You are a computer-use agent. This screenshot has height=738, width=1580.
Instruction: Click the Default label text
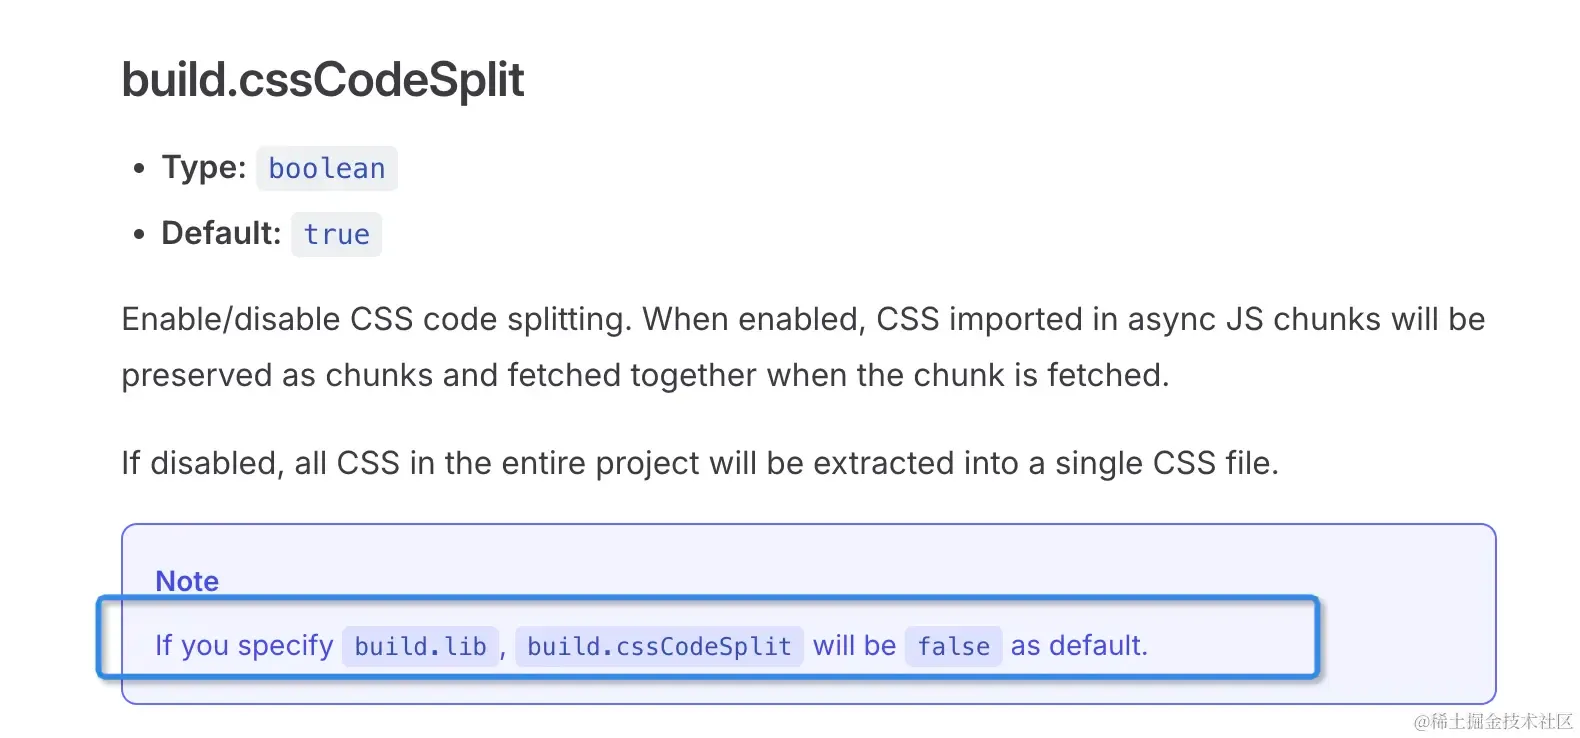click(221, 233)
